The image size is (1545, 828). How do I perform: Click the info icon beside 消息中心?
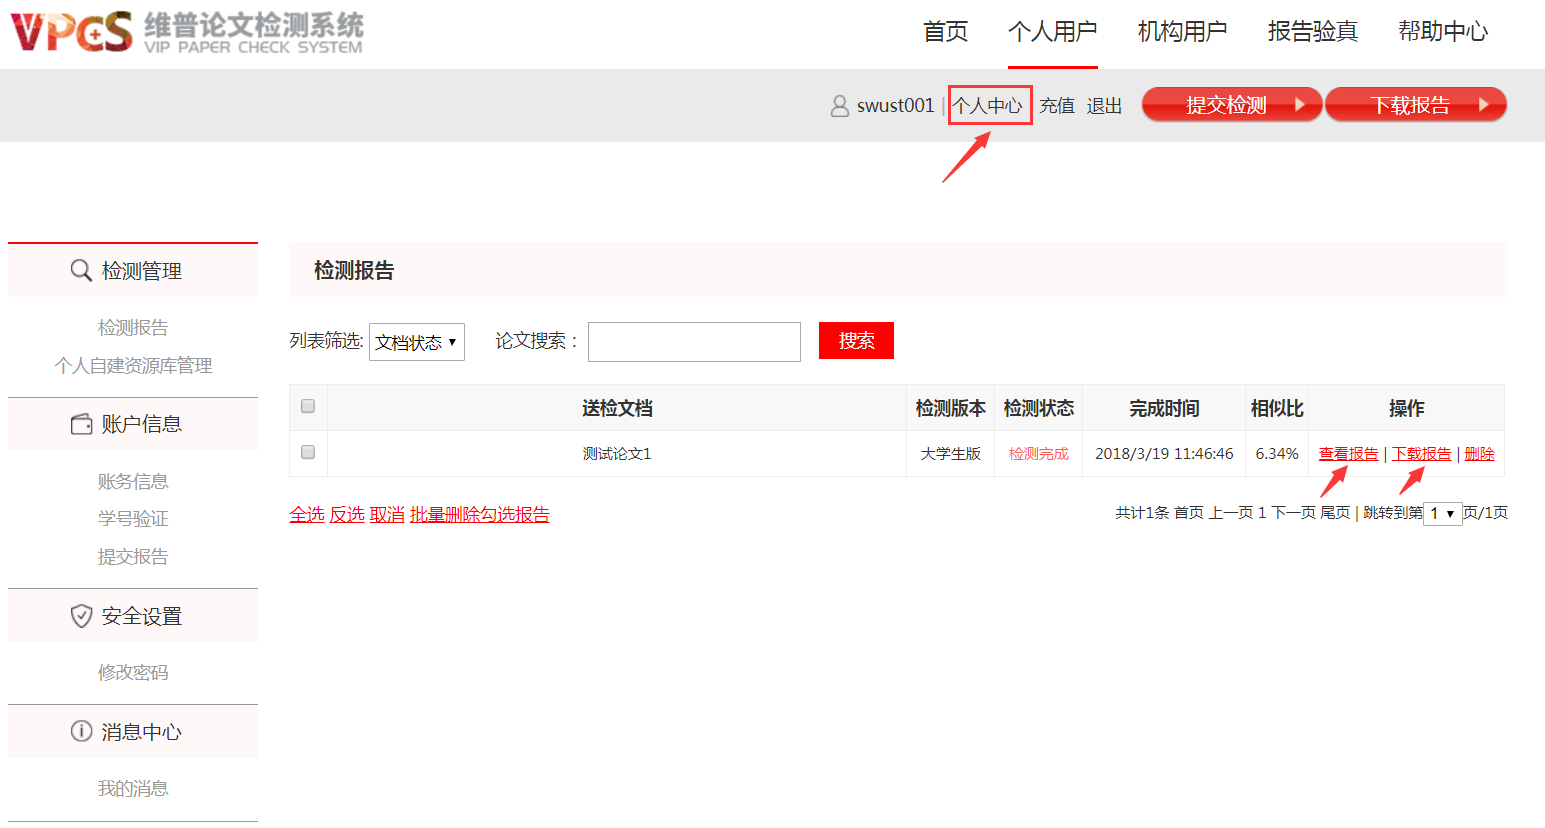tap(81, 731)
